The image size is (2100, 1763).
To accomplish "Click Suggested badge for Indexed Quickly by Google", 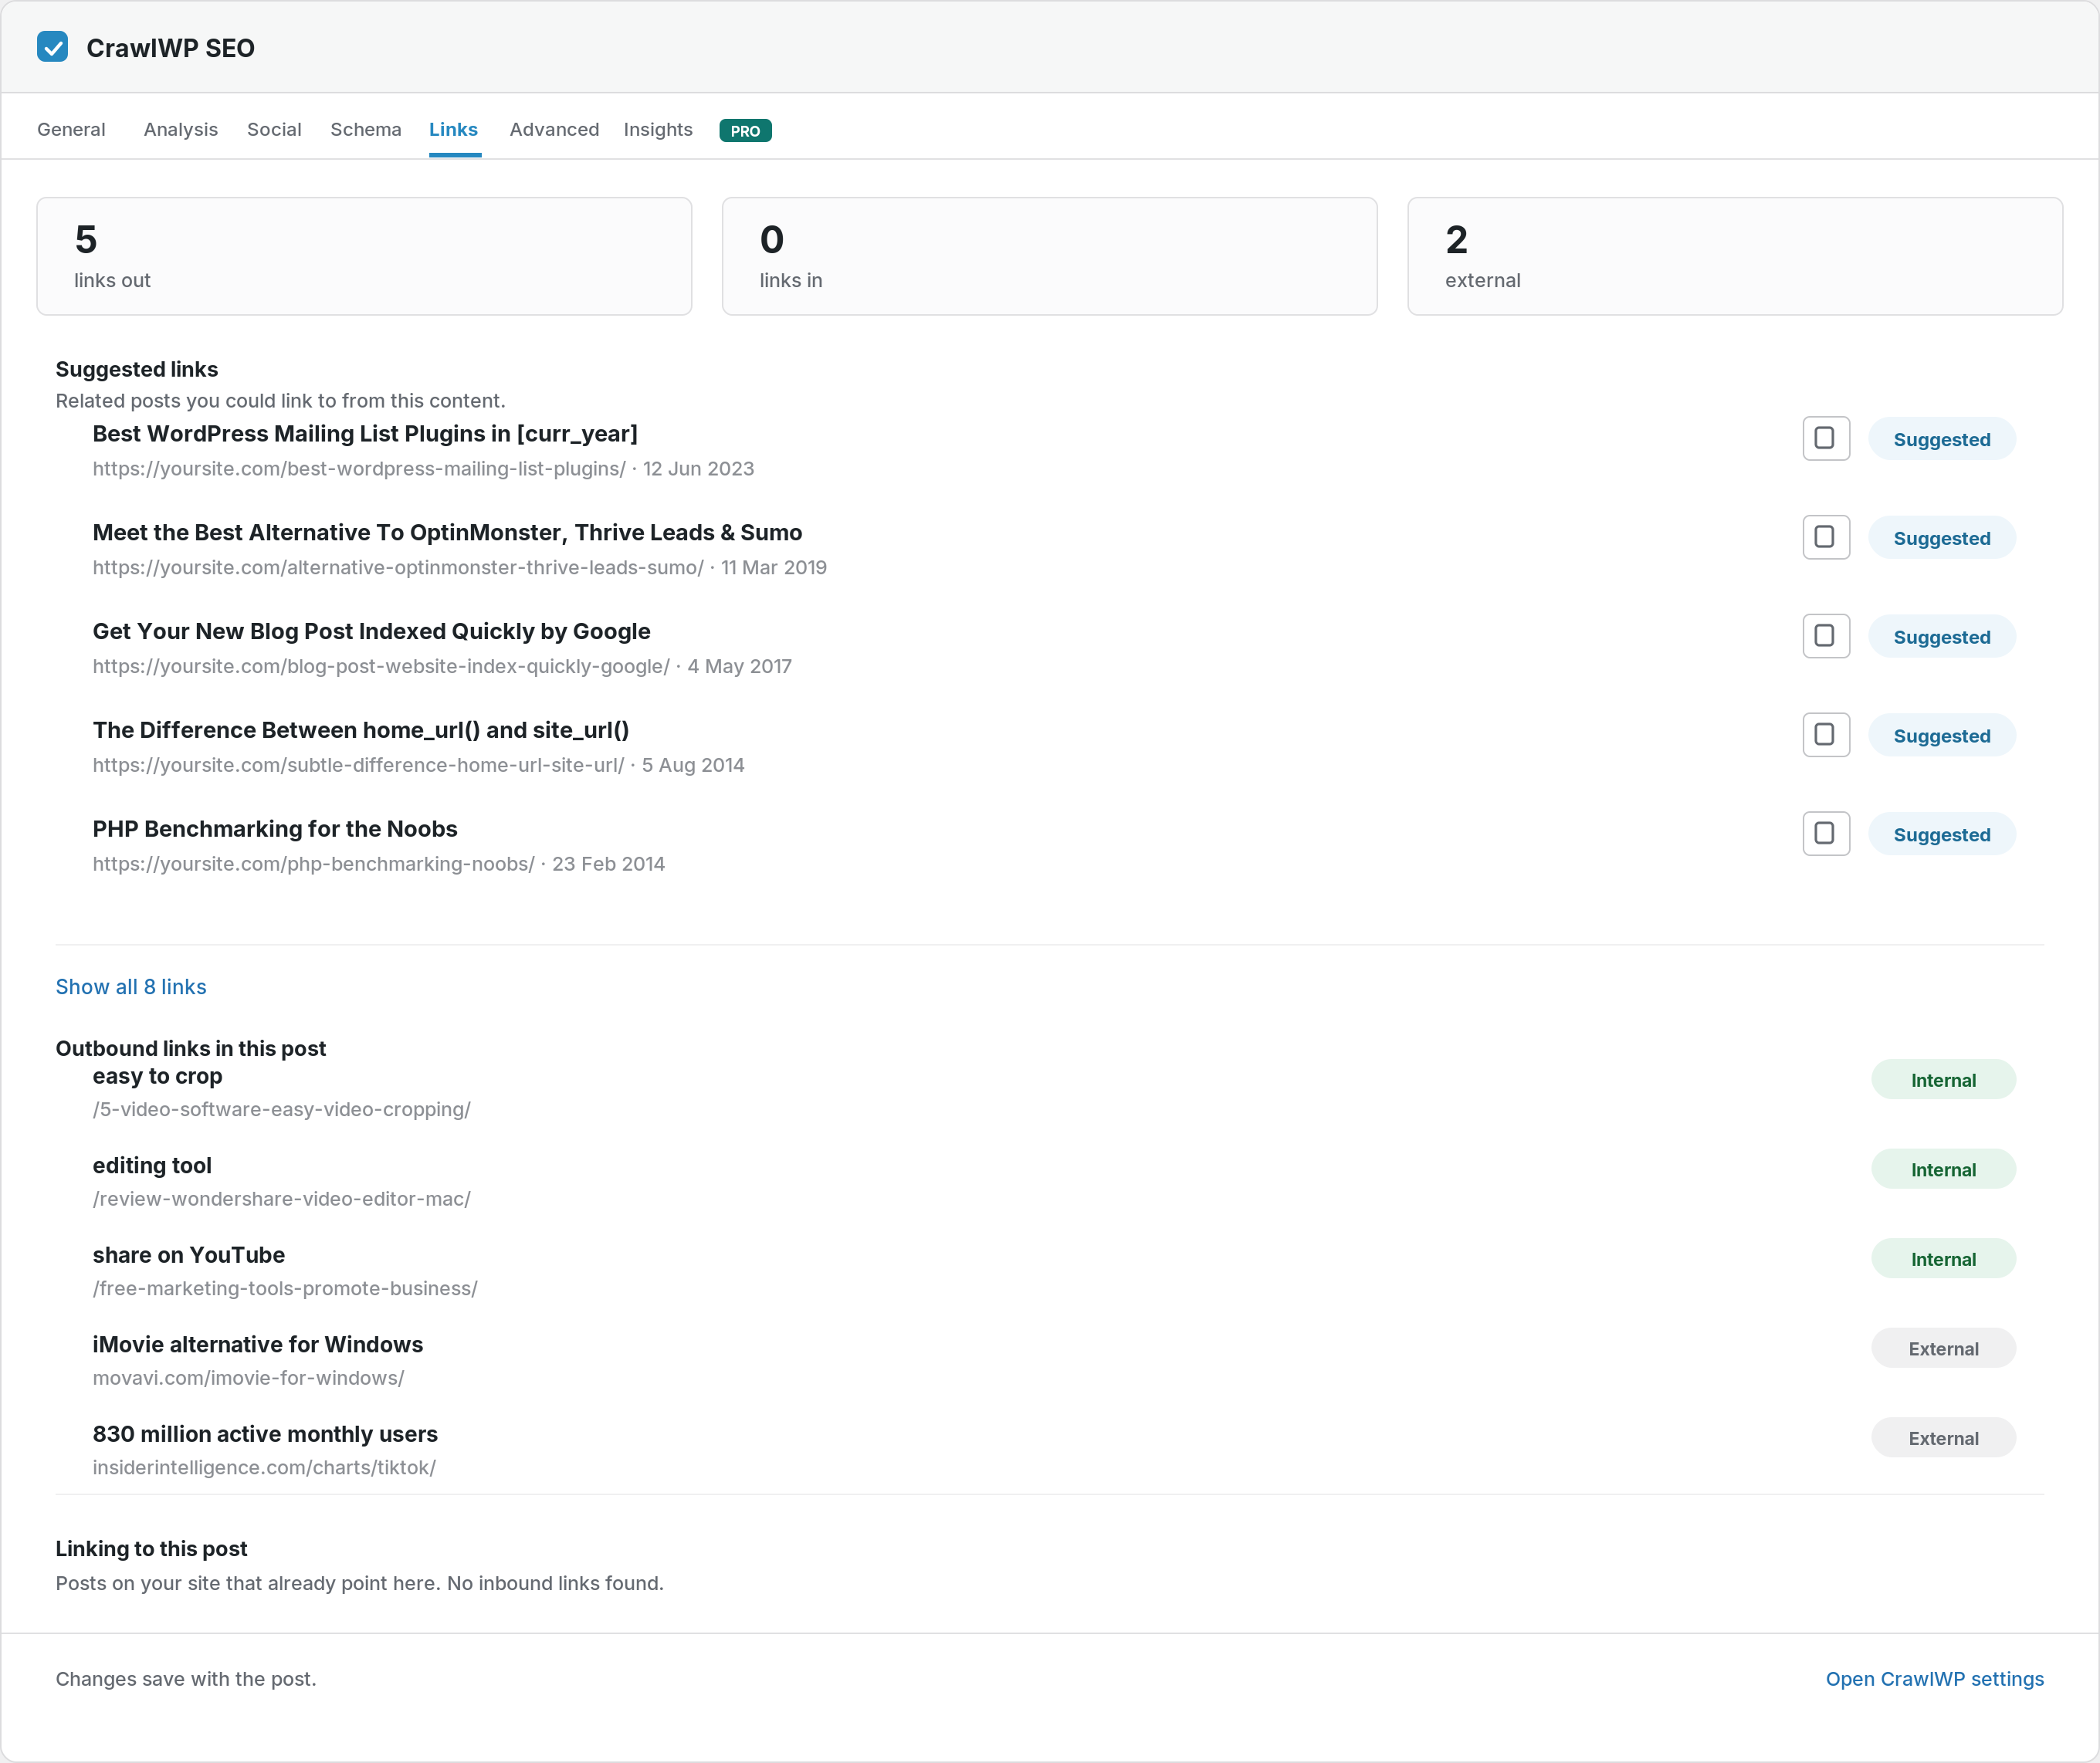I will pyautogui.click(x=1941, y=637).
